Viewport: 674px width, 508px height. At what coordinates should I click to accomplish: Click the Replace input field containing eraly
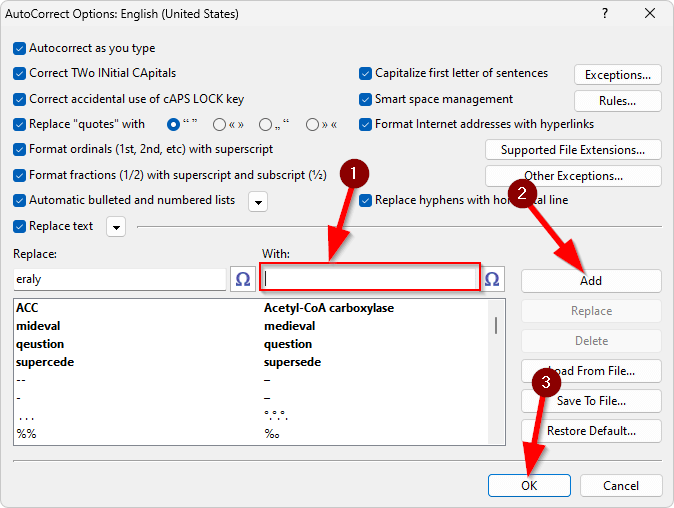119,279
